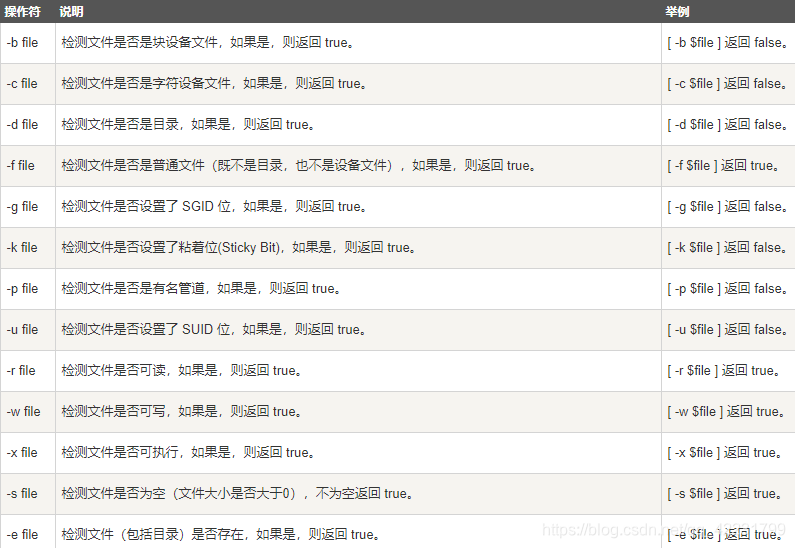Click example '[ -p $file ] 返回 false'
The width and height of the screenshot is (795, 548).
[728, 289]
